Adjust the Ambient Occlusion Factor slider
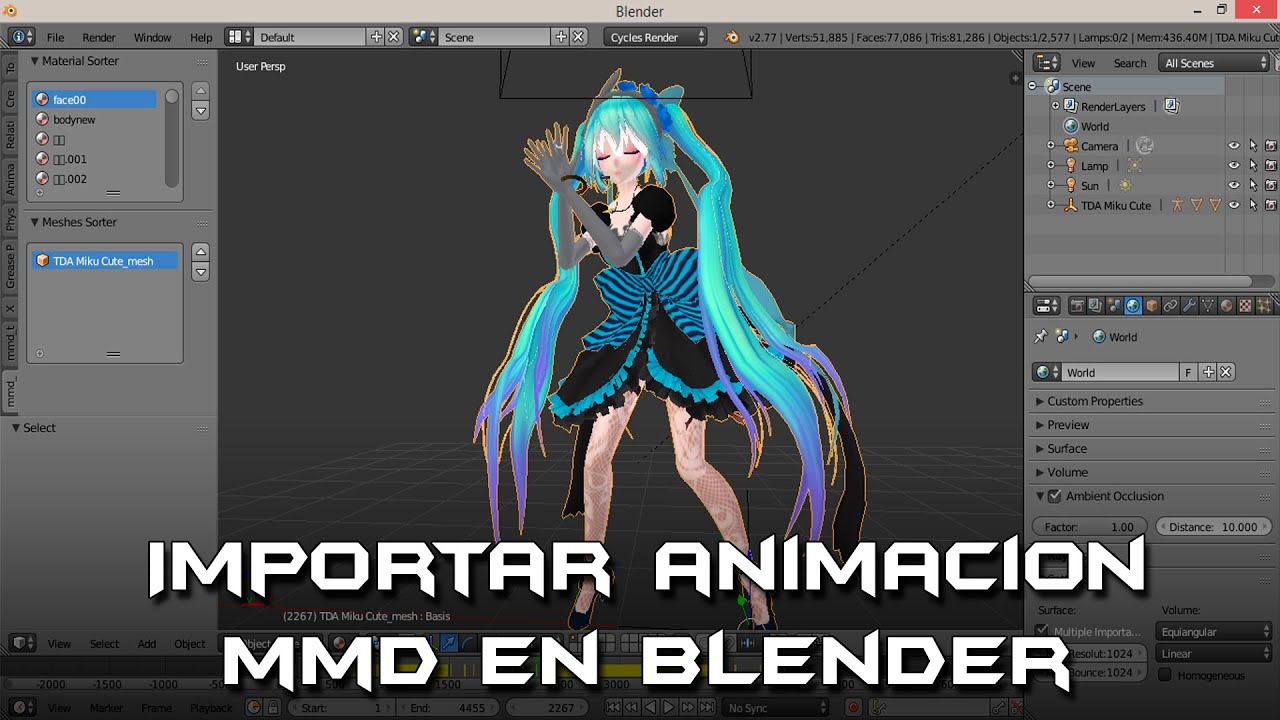Viewport: 1280px width, 720px height. pyautogui.click(x=1090, y=527)
